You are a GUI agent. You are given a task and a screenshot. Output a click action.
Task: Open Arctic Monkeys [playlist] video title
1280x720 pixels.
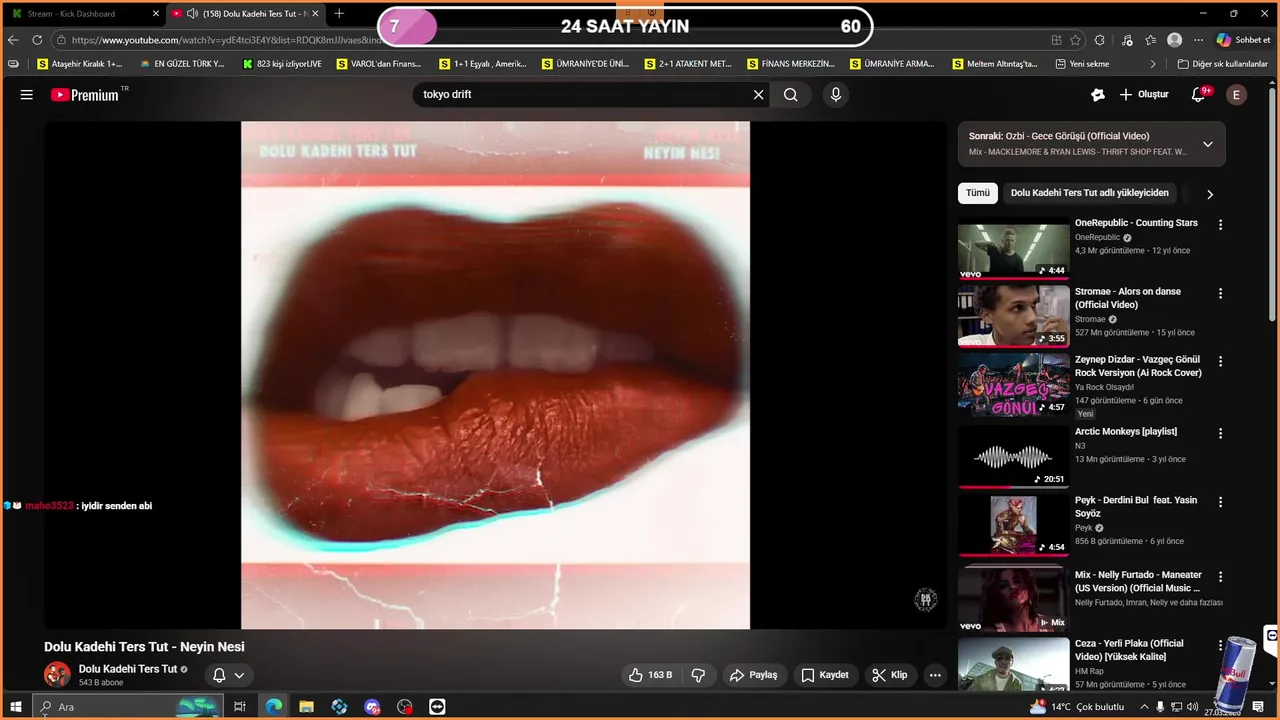point(1126,432)
